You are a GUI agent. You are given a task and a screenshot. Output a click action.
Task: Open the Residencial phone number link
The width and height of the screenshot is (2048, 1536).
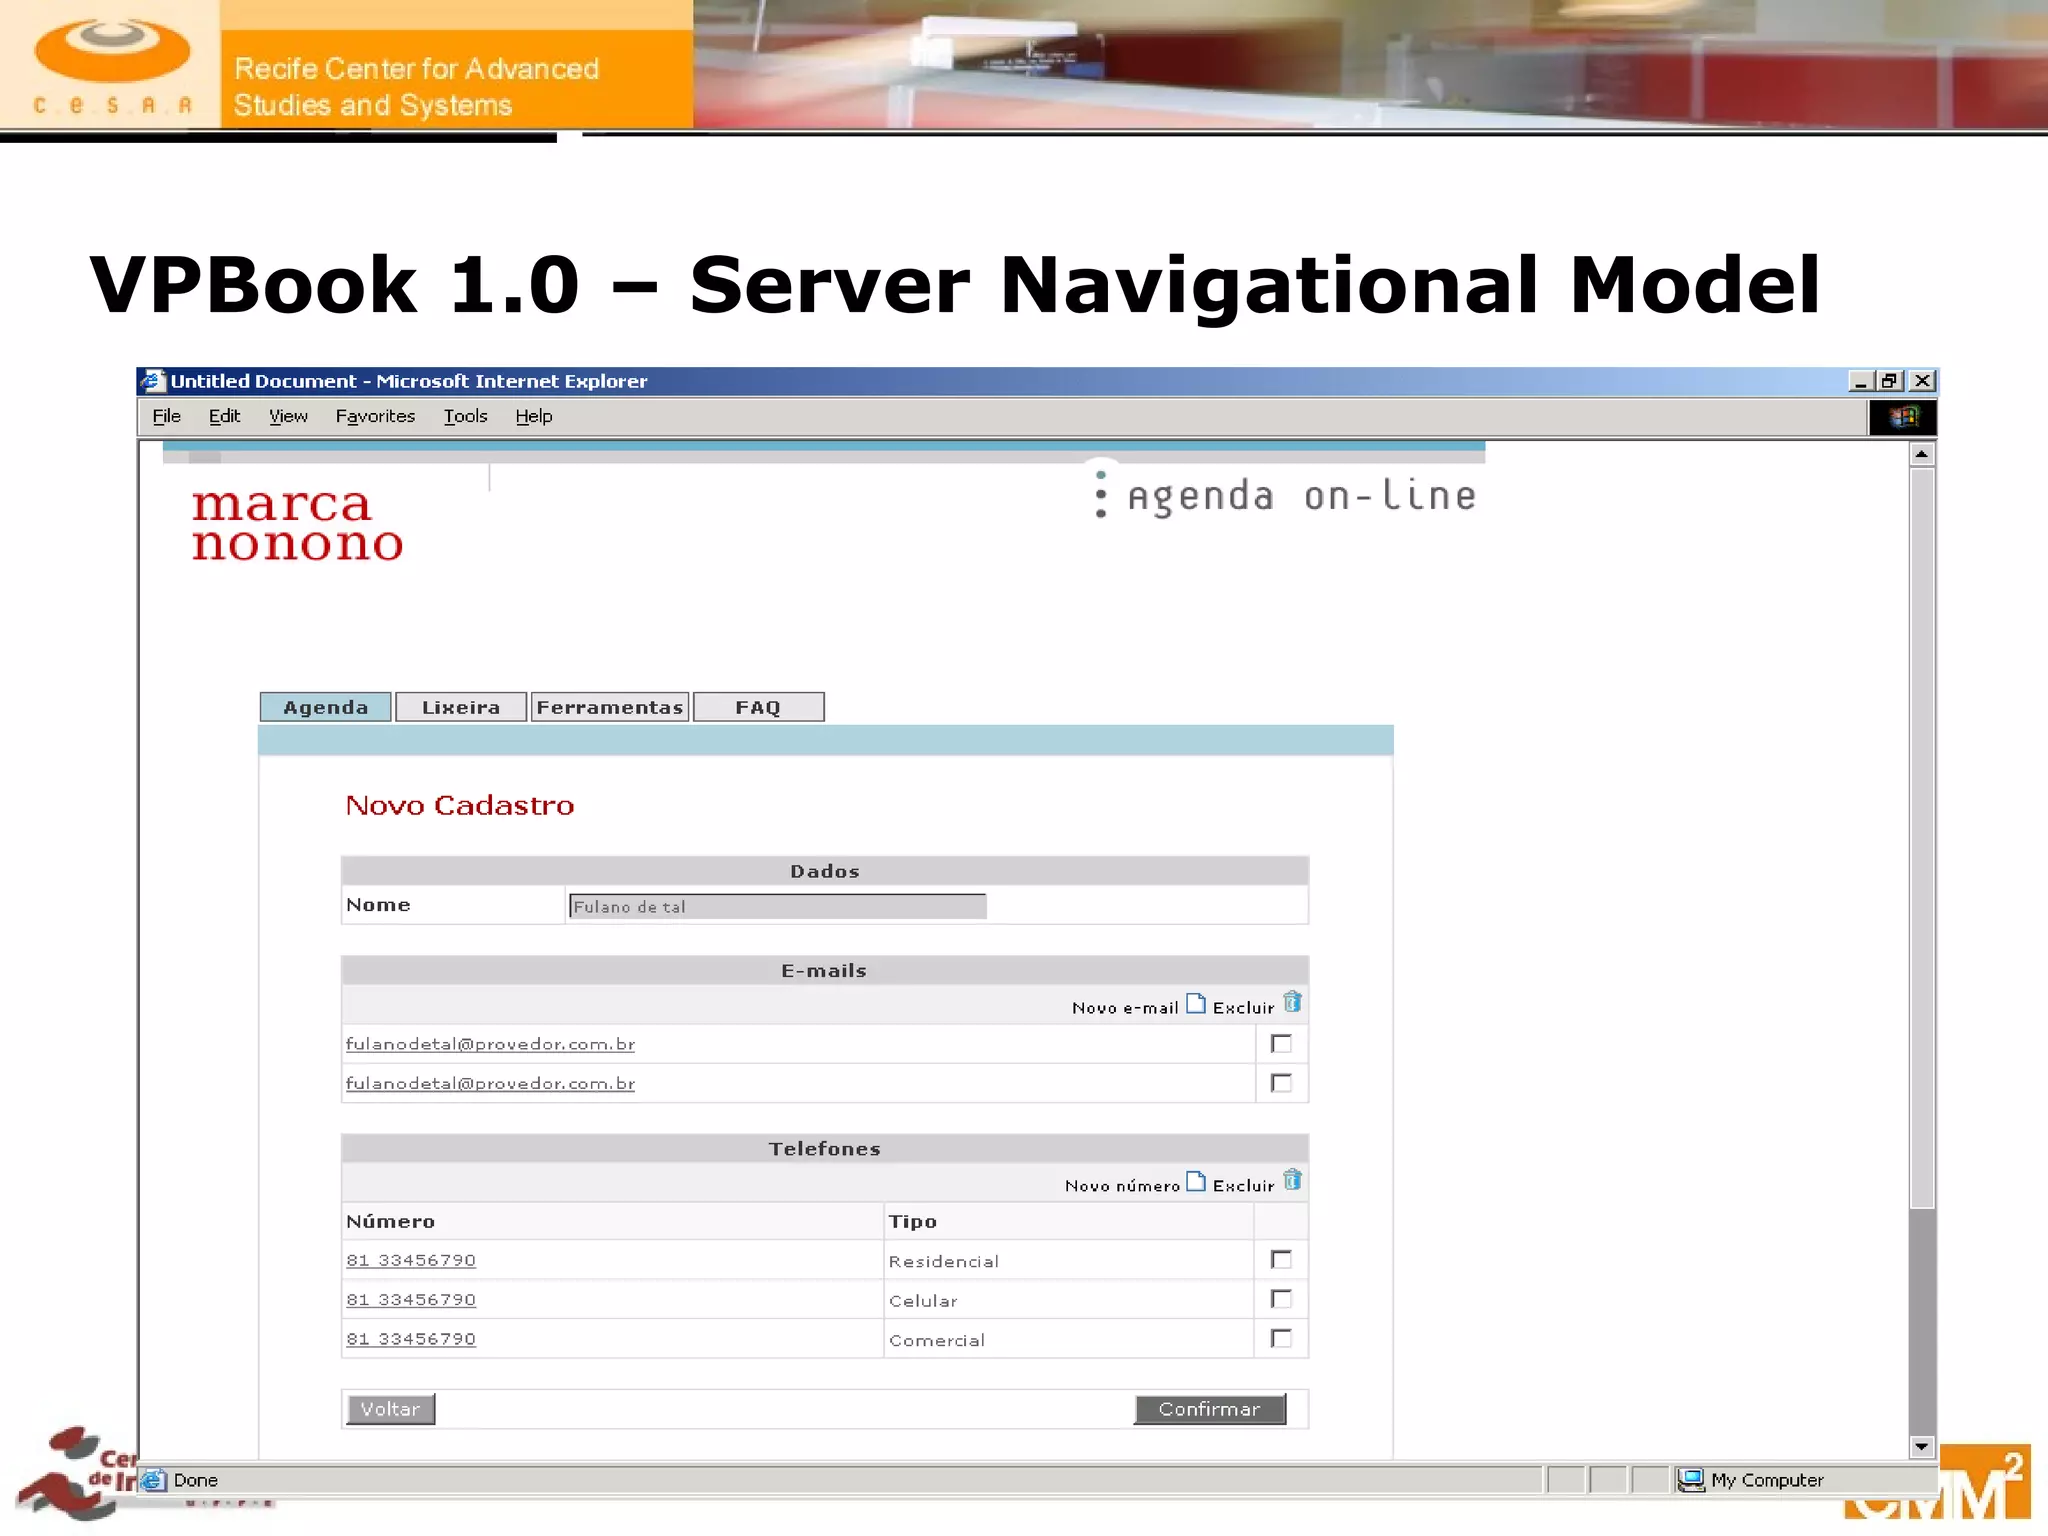pos(411,1260)
